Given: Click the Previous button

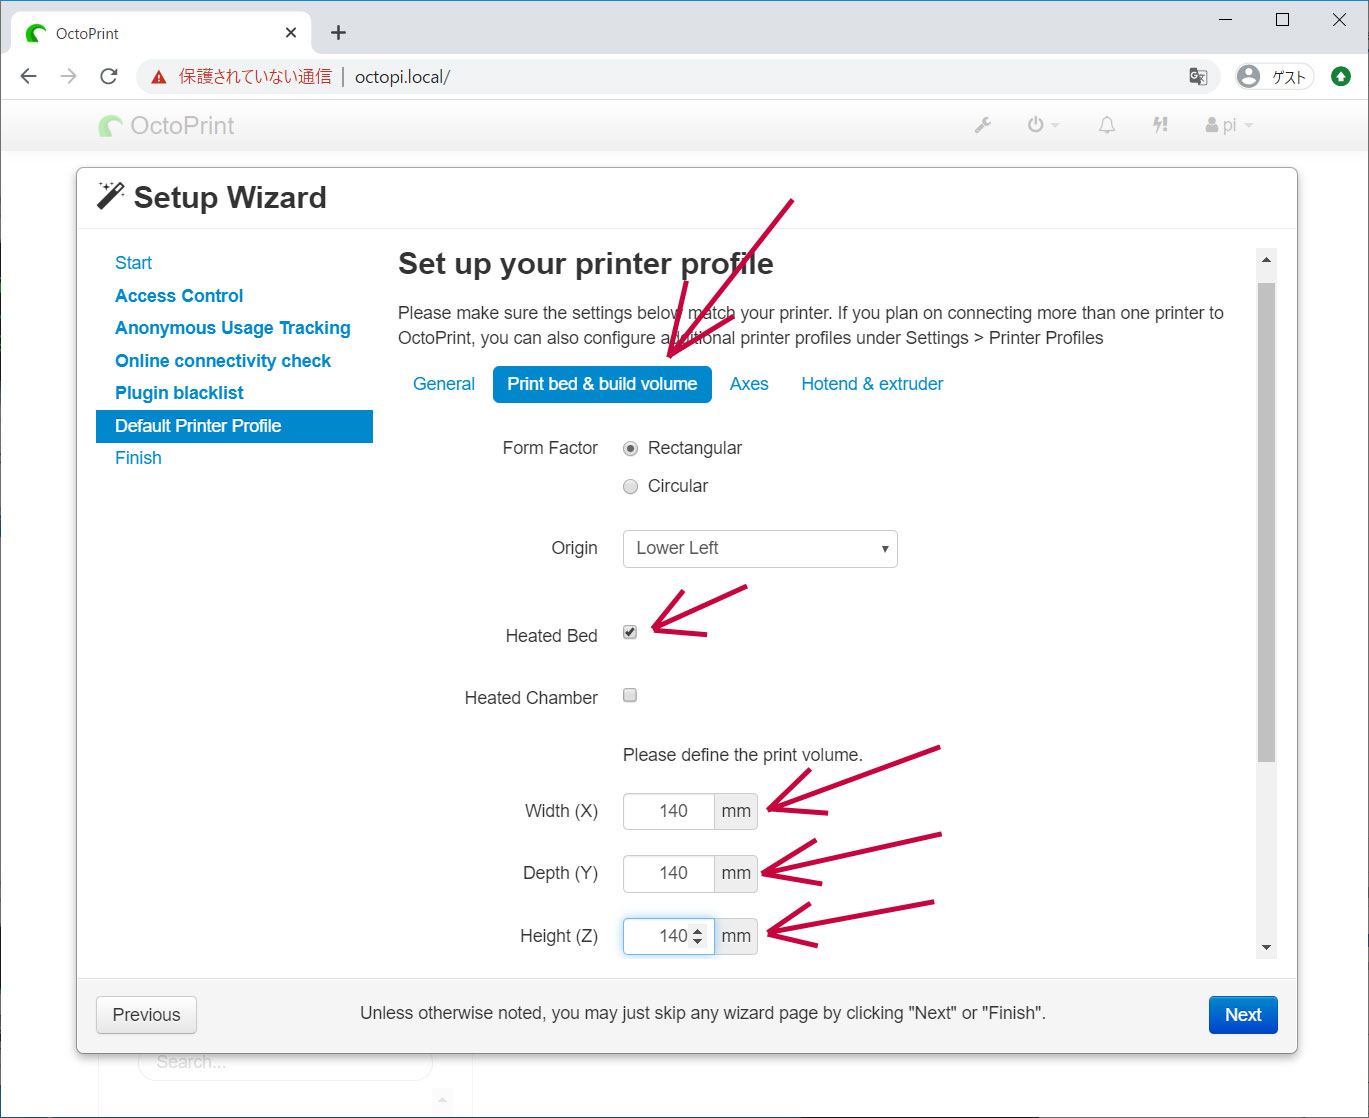Looking at the screenshot, I should (x=146, y=1015).
